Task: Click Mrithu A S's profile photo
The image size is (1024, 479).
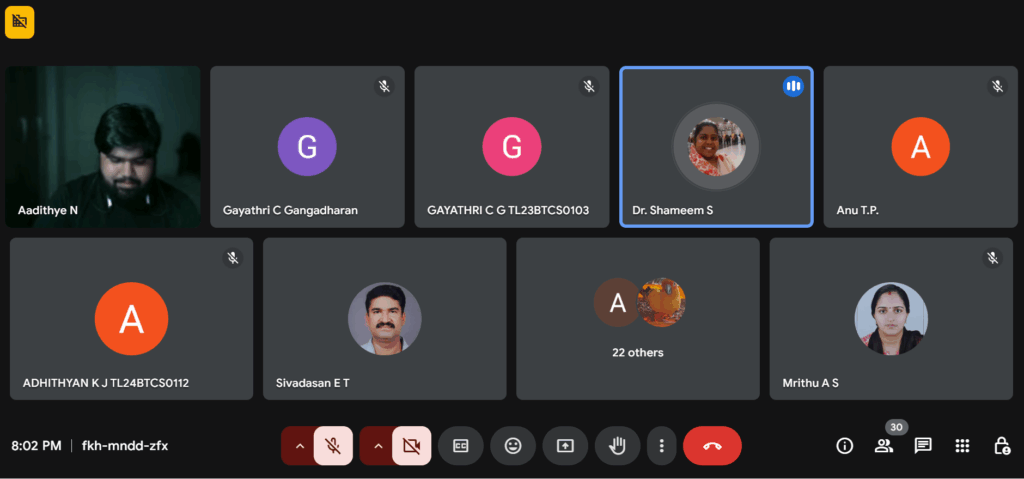Action: click(891, 319)
